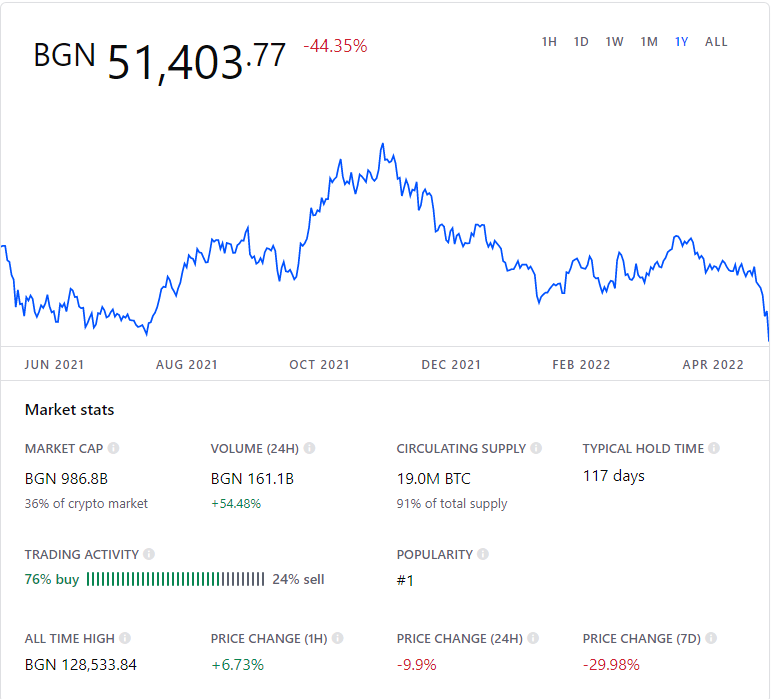Select the 1Y chart range

(x=681, y=42)
